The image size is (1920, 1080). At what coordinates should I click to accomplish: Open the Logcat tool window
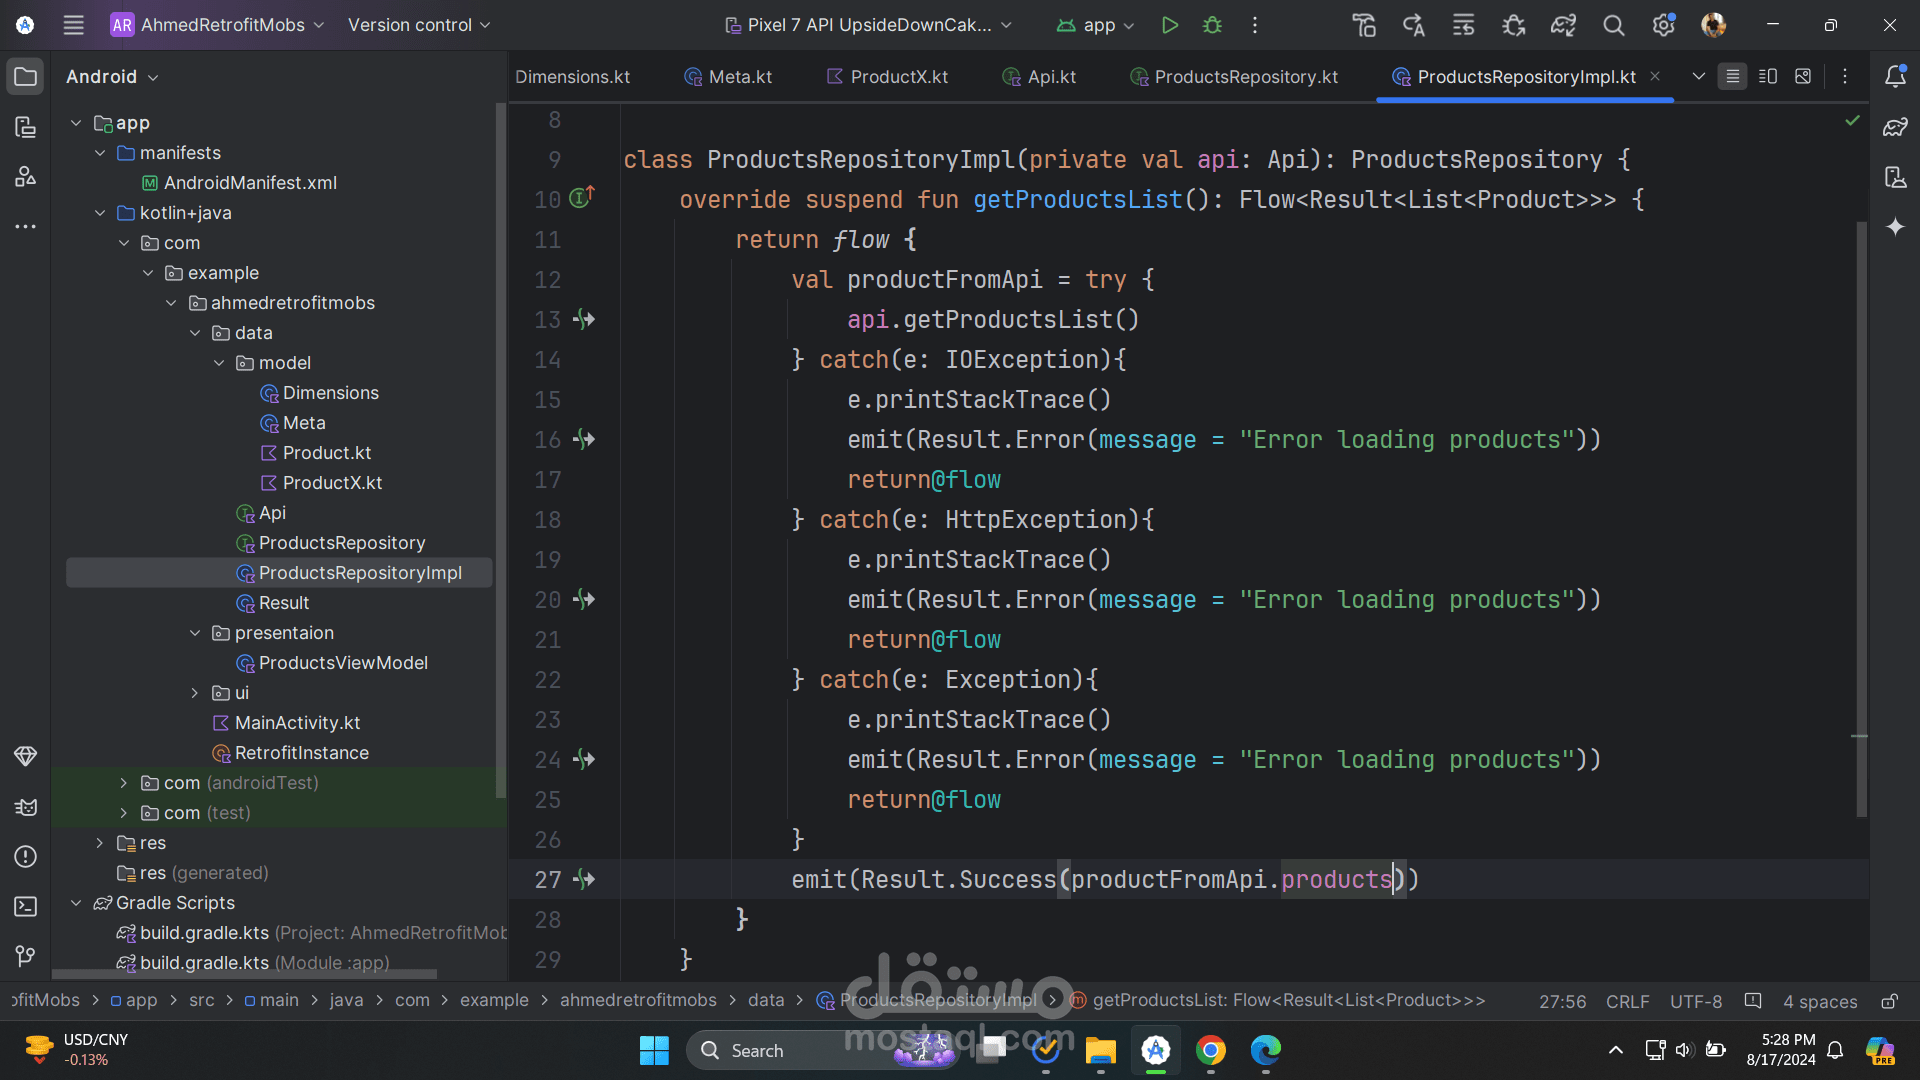(26, 807)
